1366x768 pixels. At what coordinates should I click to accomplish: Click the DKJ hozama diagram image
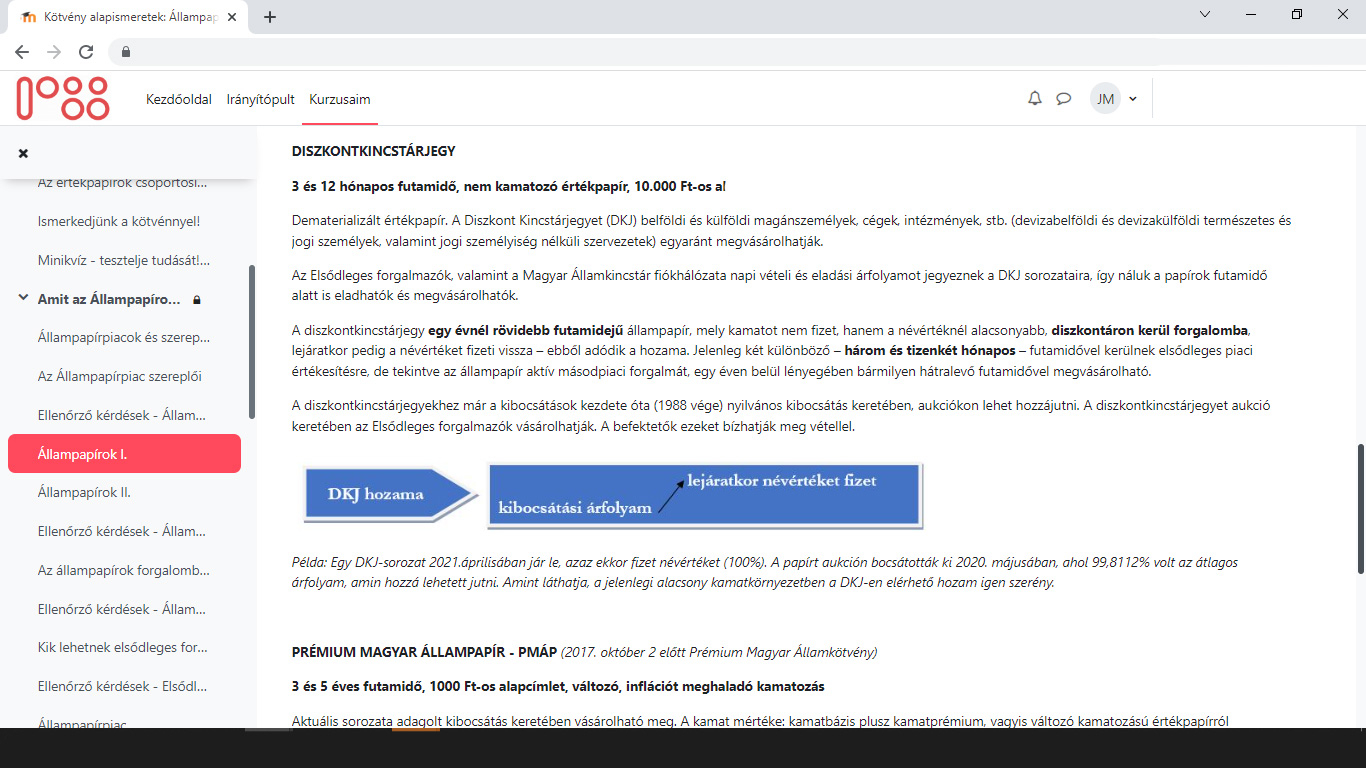(x=613, y=495)
